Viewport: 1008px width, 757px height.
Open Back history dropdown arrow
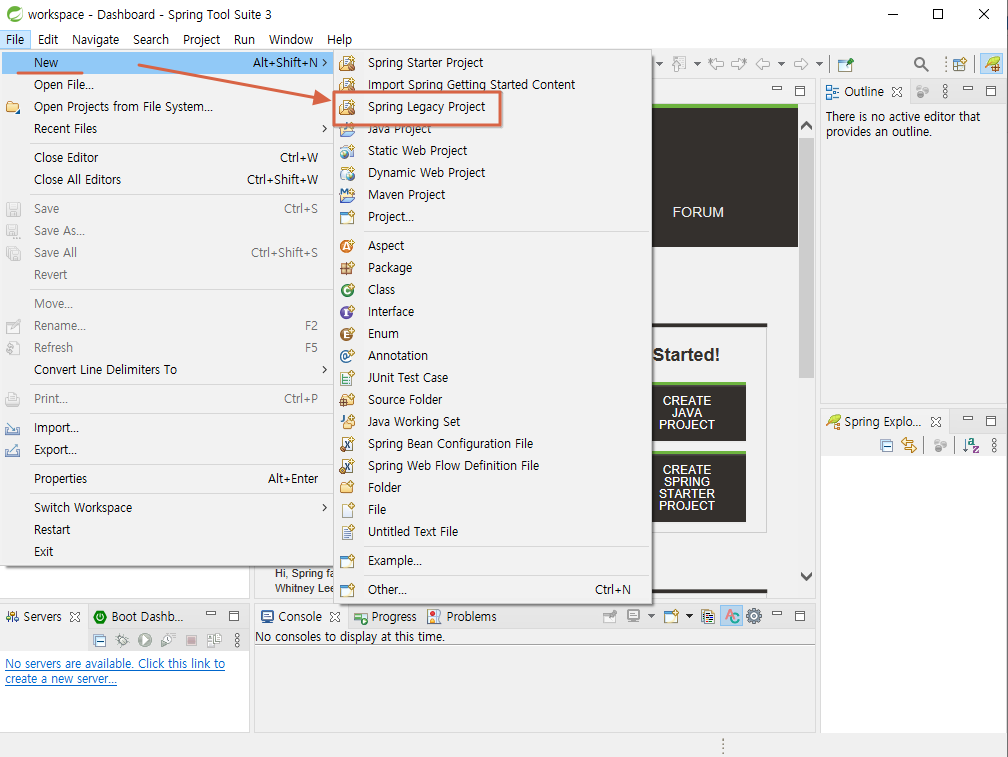tap(782, 64)
